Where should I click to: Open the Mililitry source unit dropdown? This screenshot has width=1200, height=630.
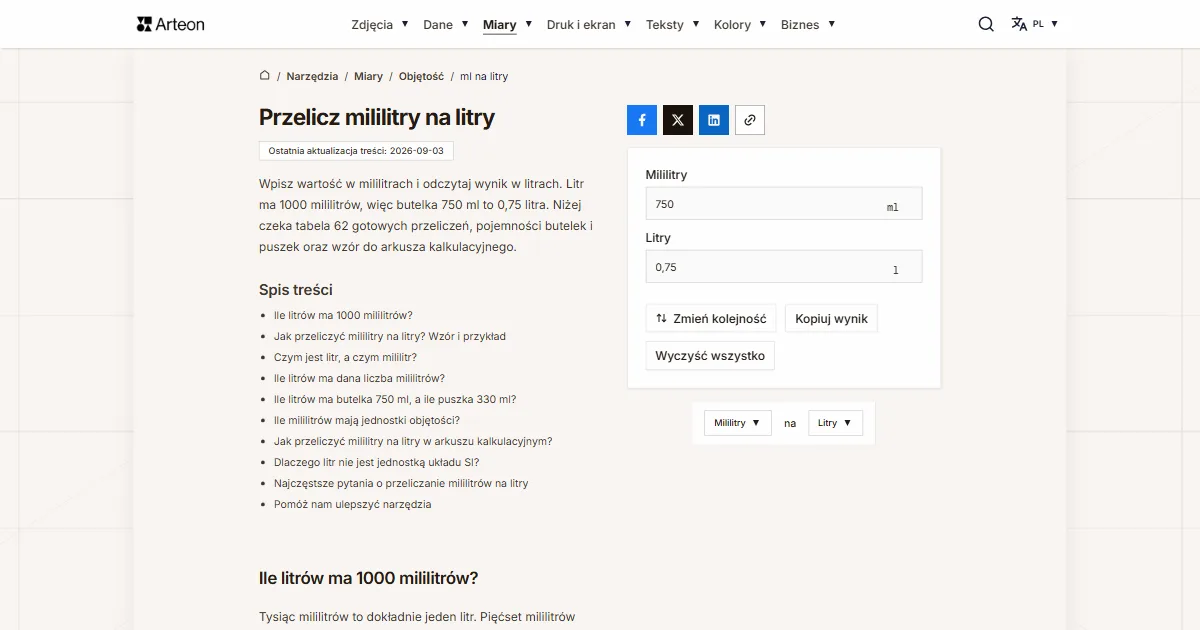tap(737, 423)
